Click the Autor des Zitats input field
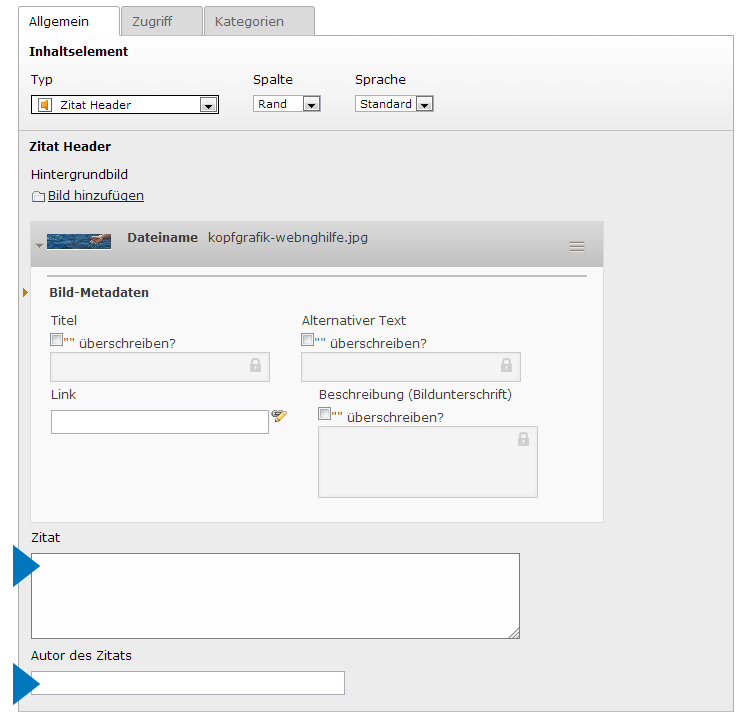 coord(188,683)
